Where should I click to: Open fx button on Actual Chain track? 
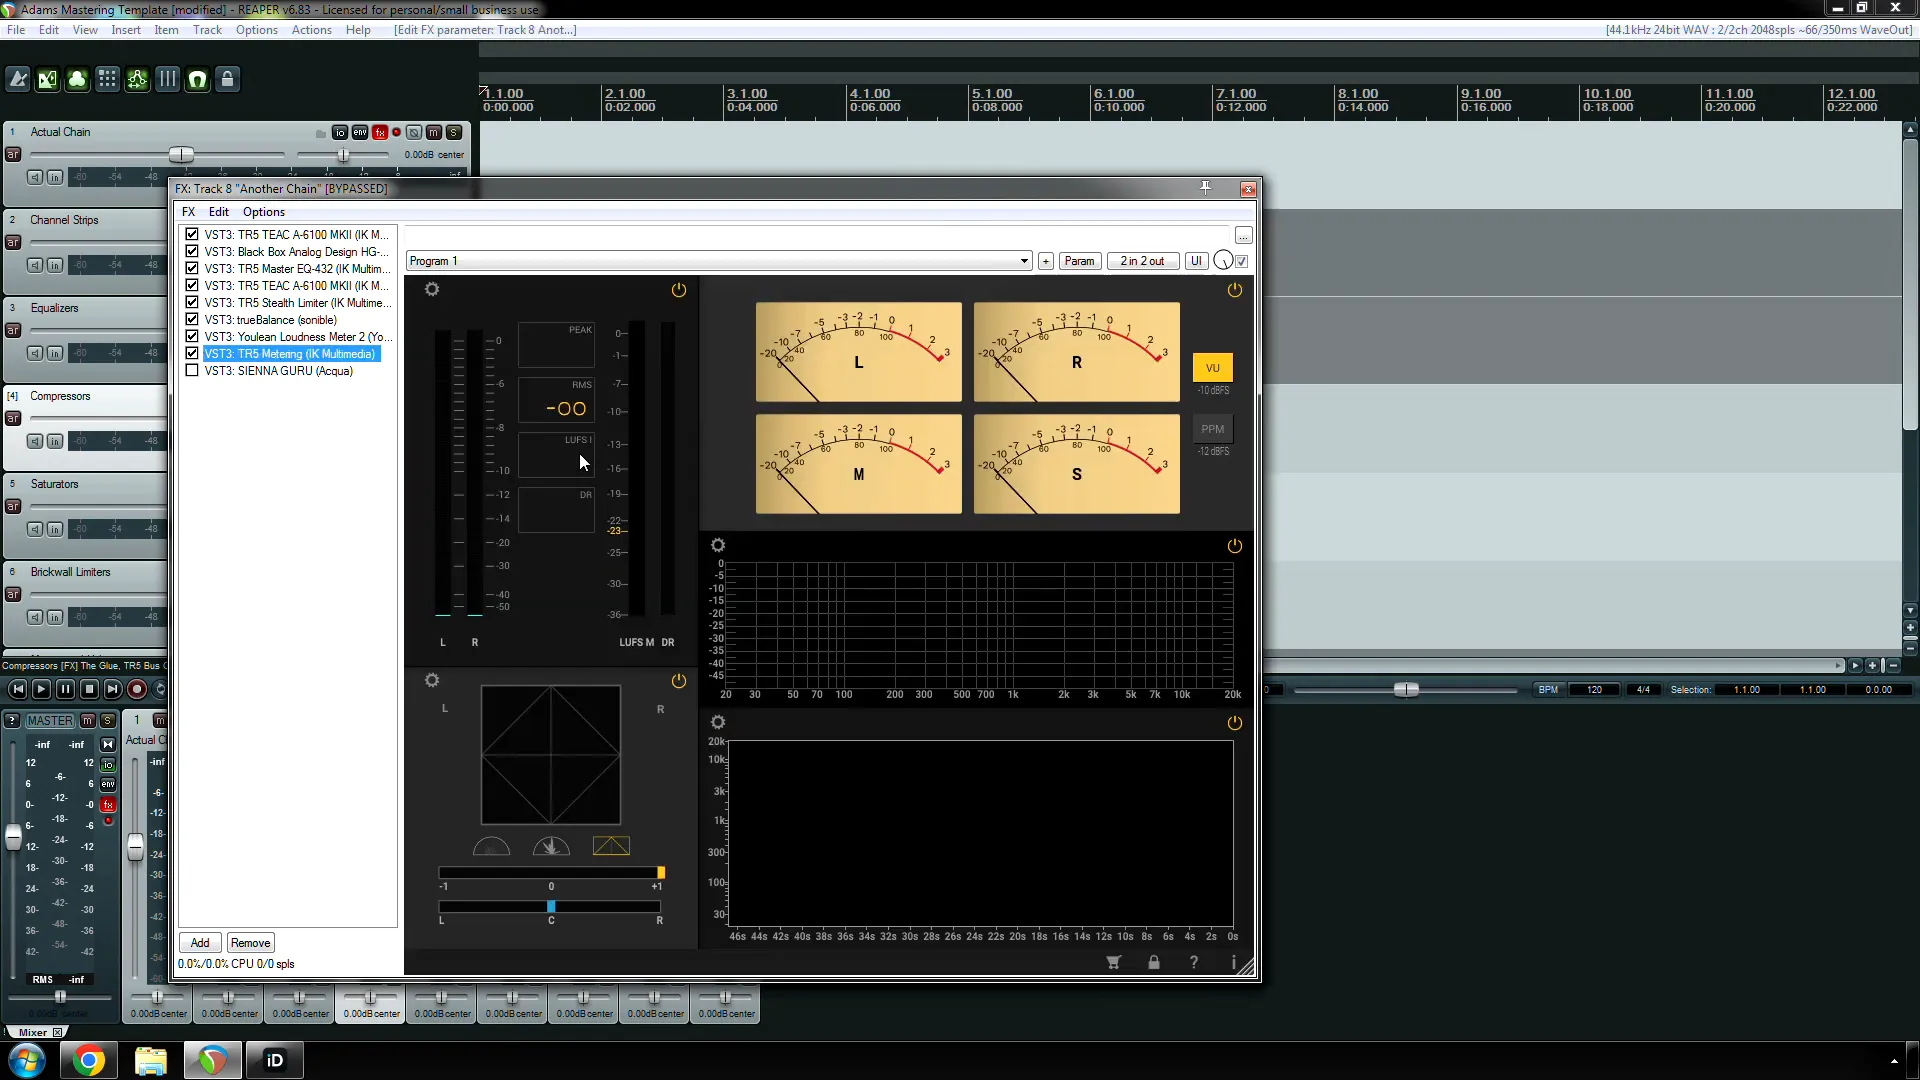[x=380, y=132]
